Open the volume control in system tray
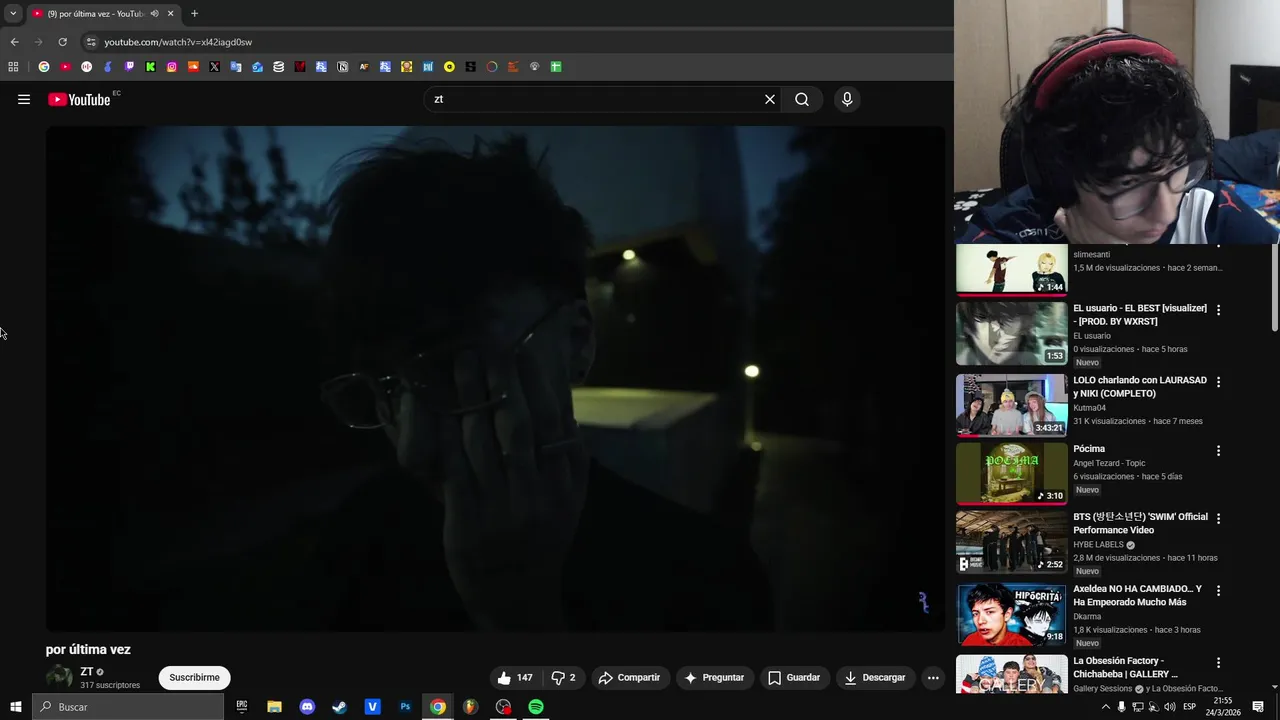1280x720 pixels. (1170, 707)
